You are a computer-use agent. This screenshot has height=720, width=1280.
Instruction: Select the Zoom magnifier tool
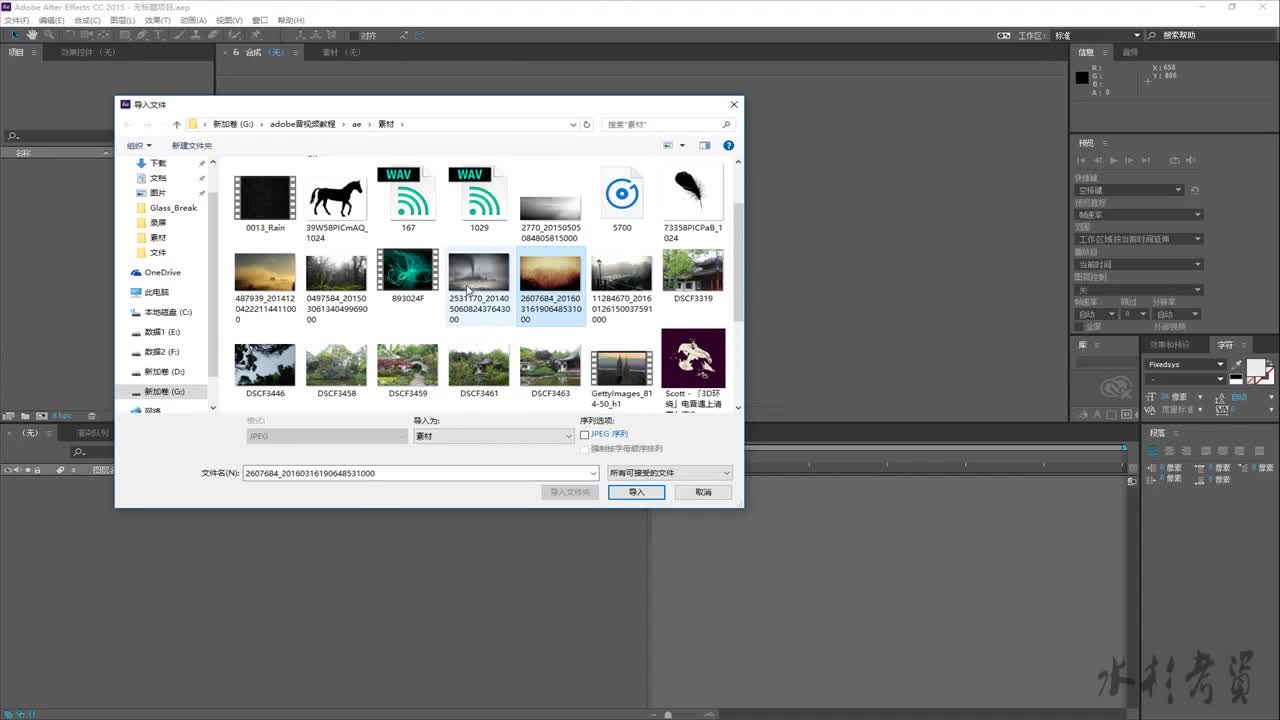coord(48,35)
